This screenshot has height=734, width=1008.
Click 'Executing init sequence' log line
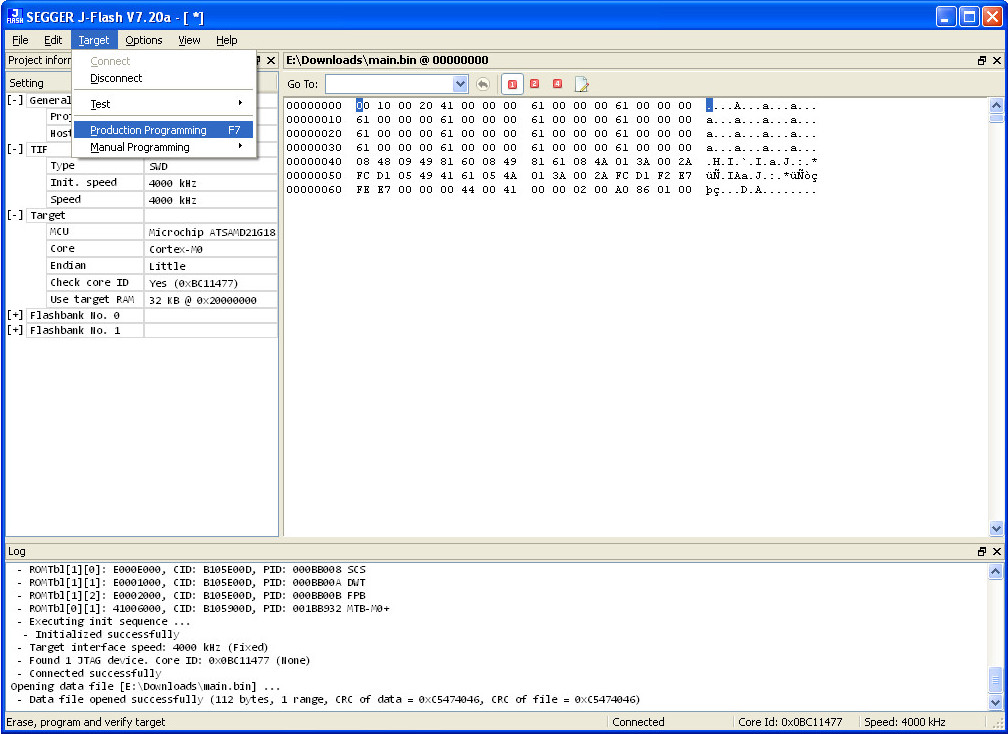(x=109, y=622)
